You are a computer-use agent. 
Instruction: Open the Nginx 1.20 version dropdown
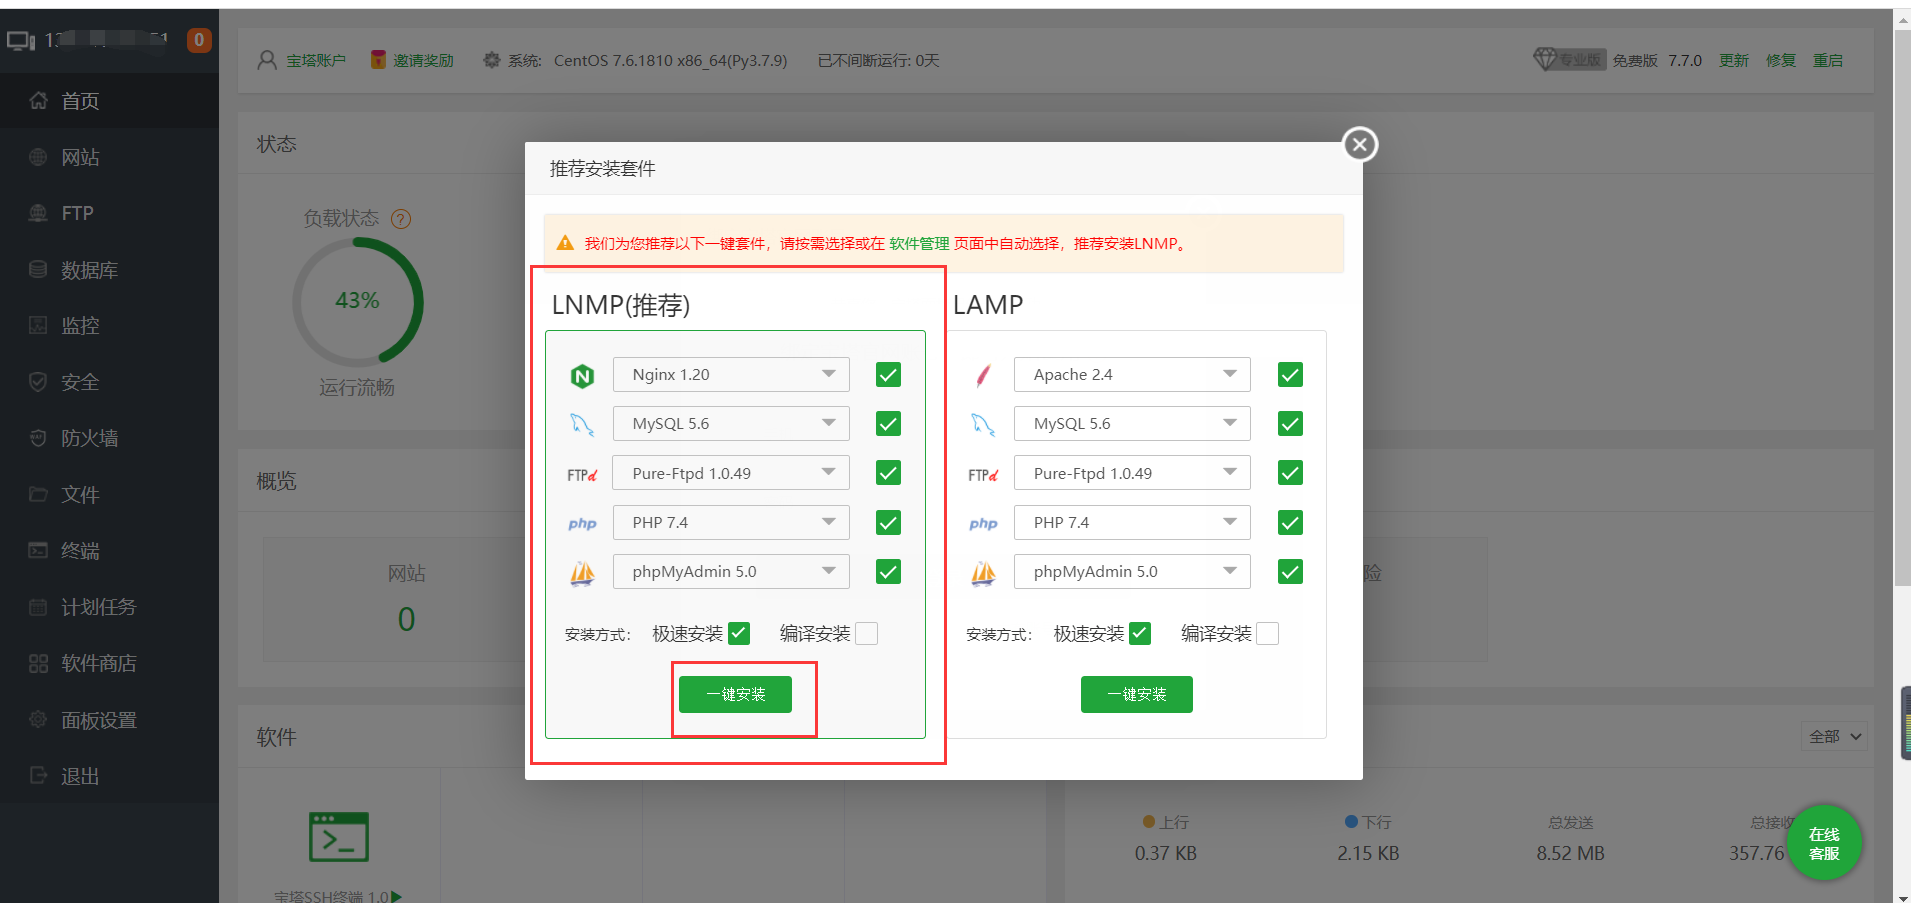(731, 375)
